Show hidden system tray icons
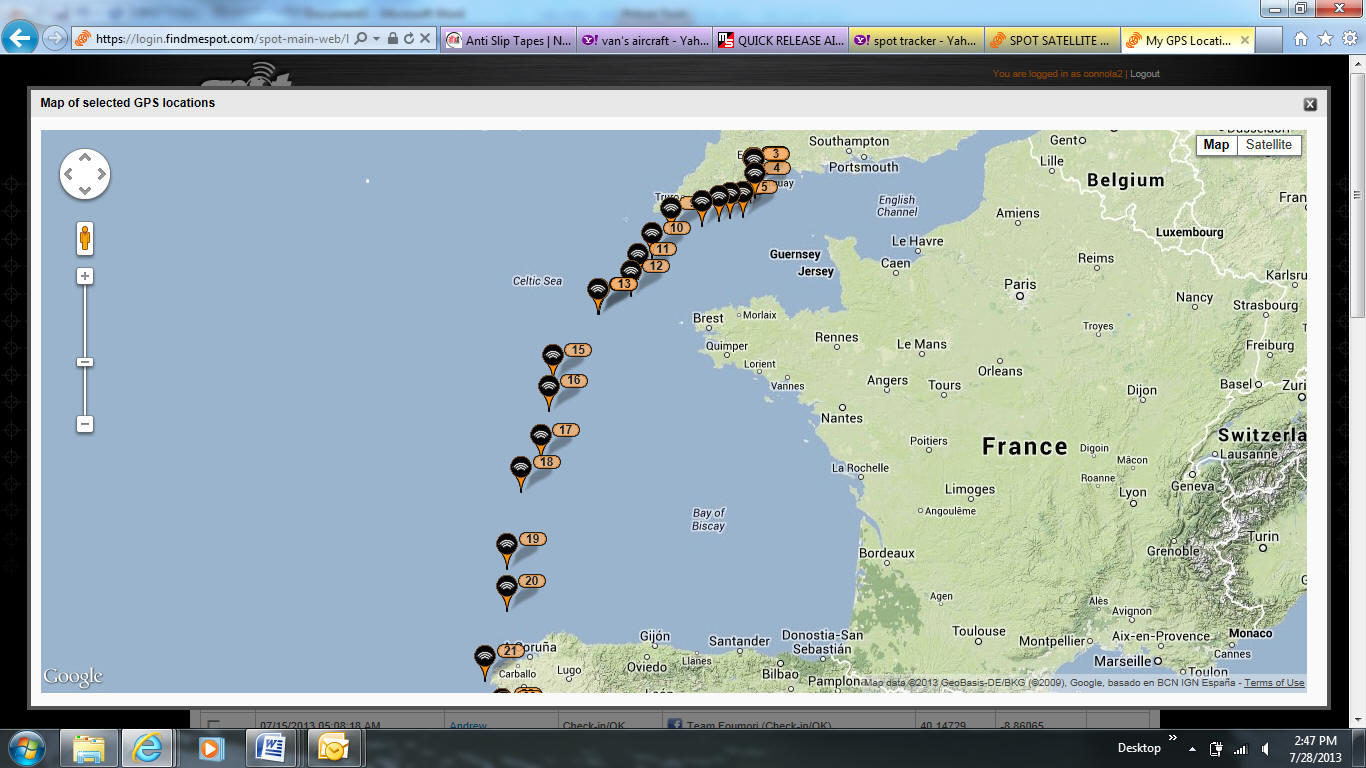Image resolution: width=1366 pixels, height=768 pixels. point(1192,748)
